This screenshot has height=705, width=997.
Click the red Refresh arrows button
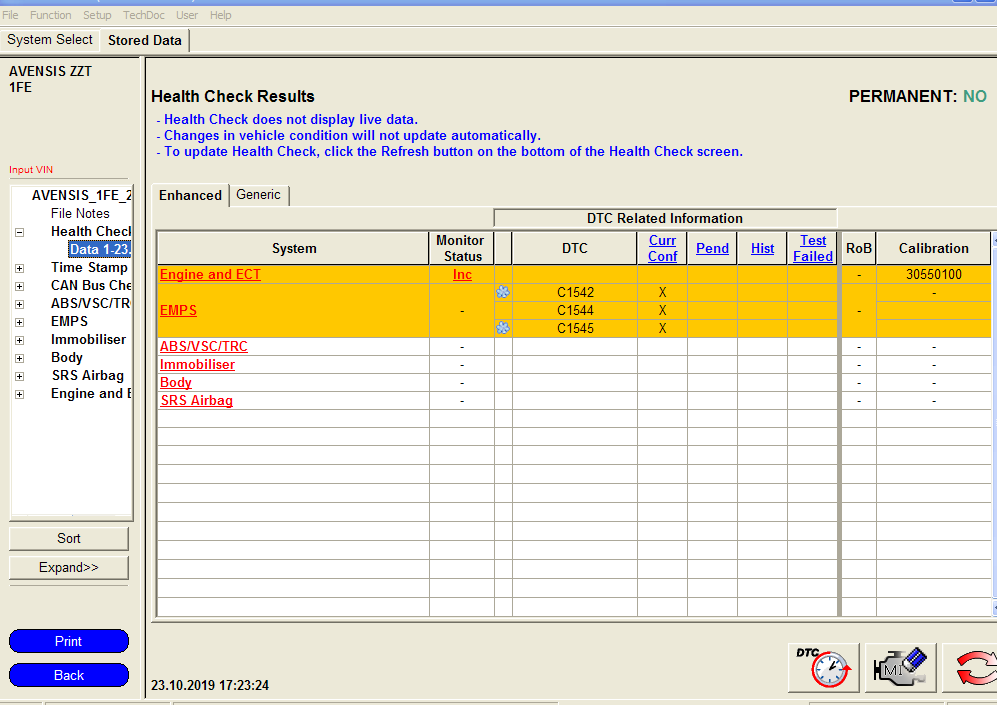pos(973,667)
